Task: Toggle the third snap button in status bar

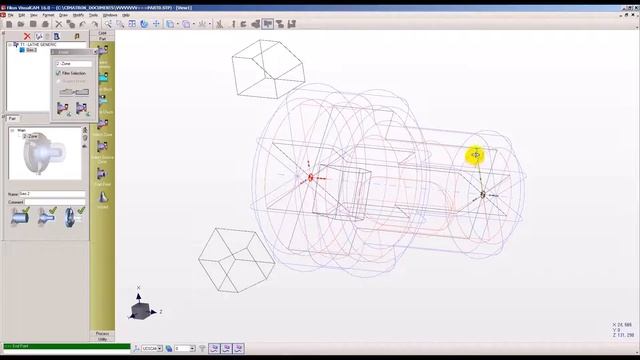Action: 239,349
